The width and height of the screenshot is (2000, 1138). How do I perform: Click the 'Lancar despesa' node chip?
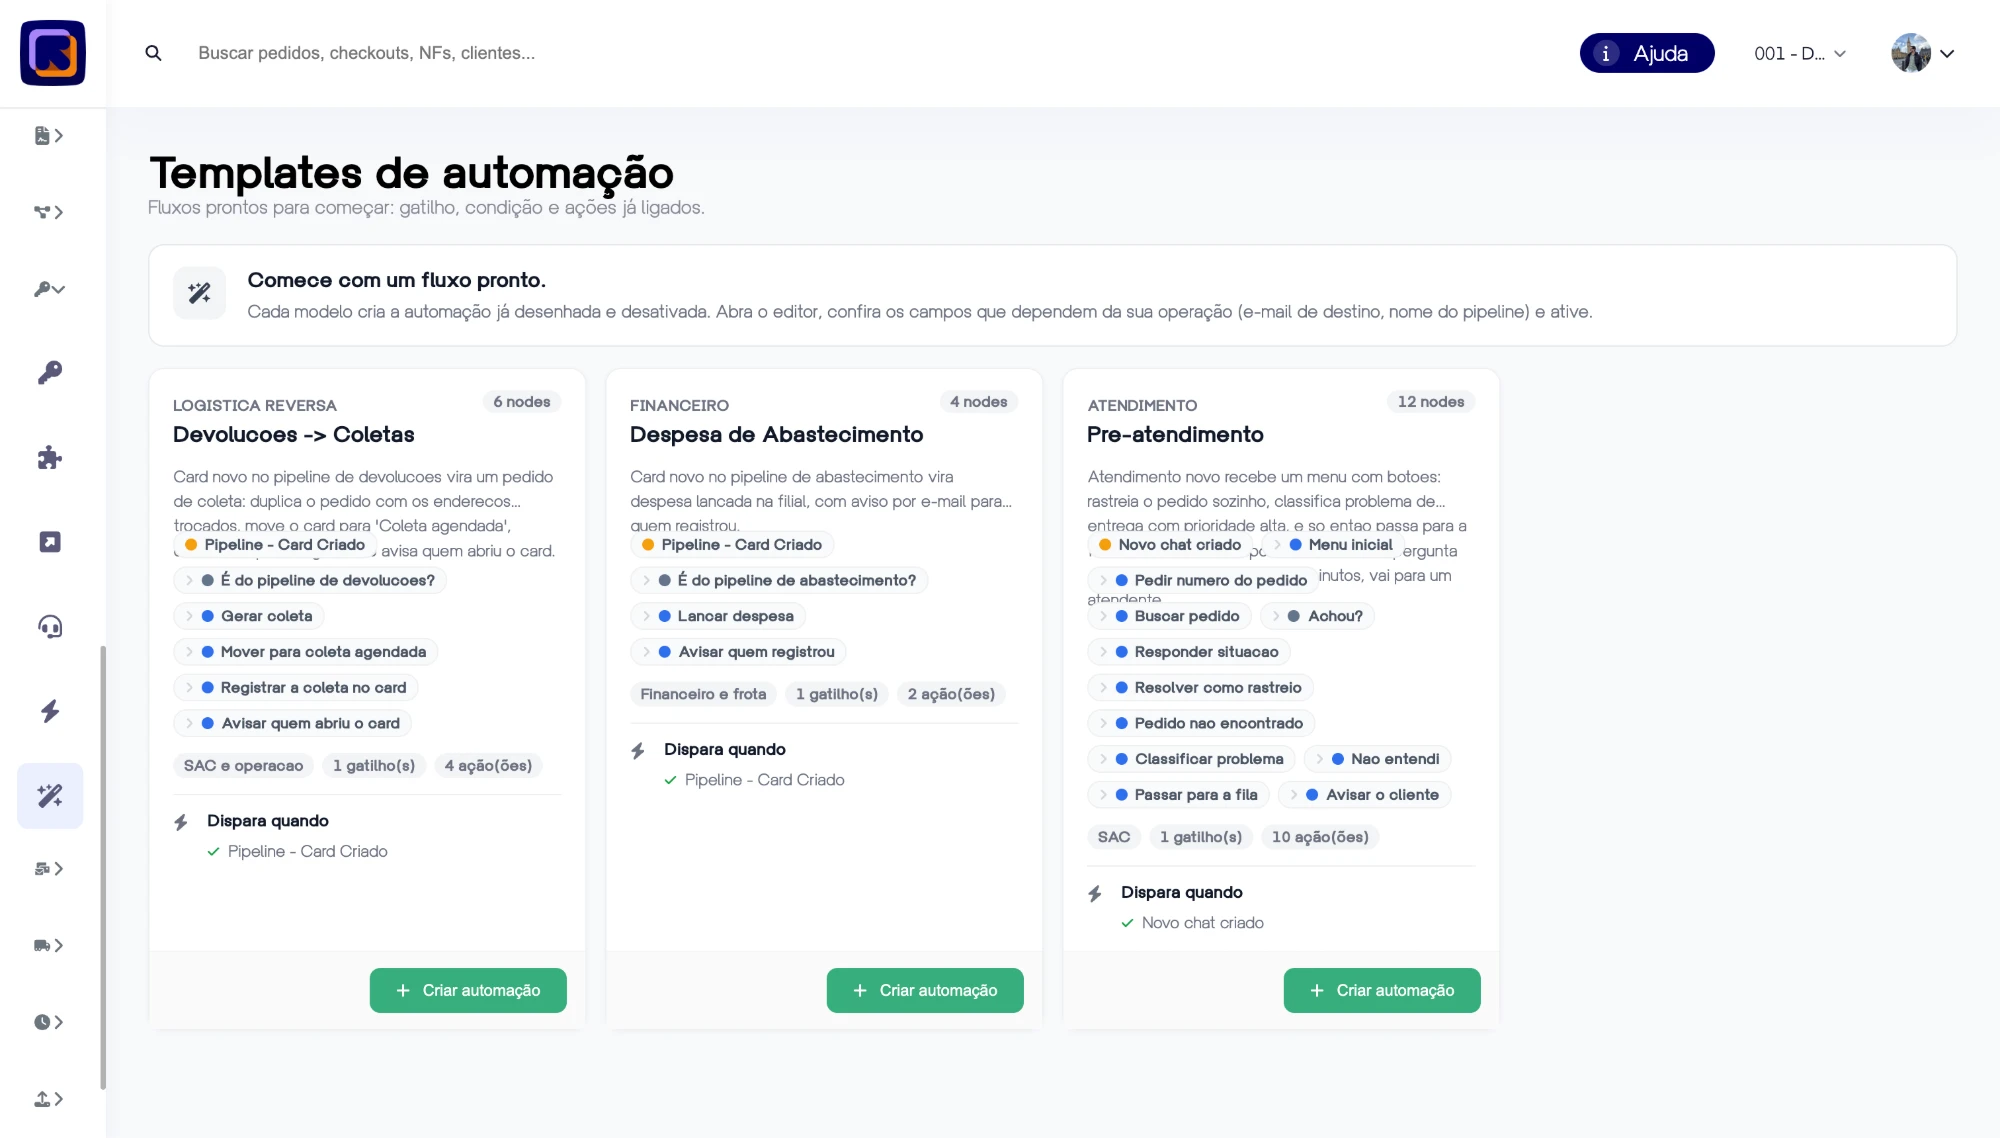pos(718,616)
